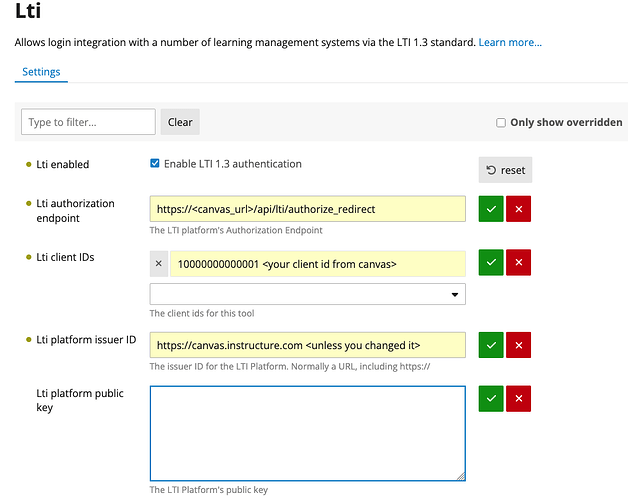Open the Learn more link

click(510, 42)
